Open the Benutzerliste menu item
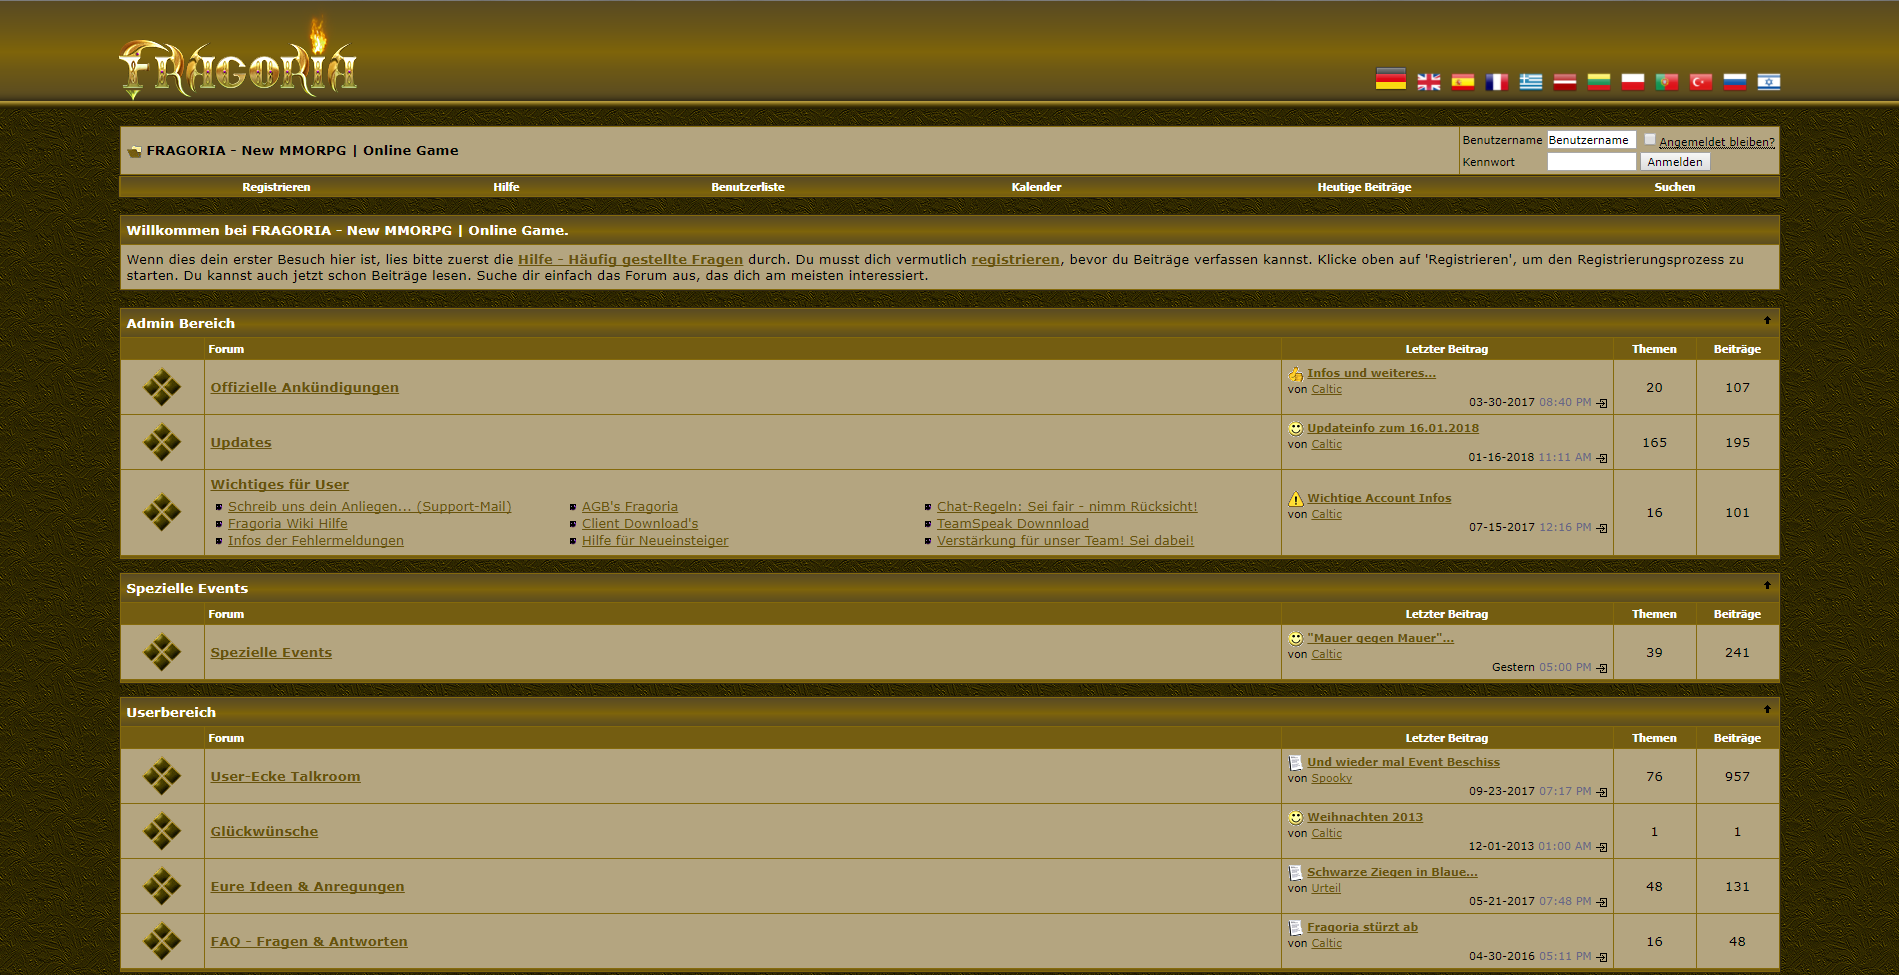 748,187
